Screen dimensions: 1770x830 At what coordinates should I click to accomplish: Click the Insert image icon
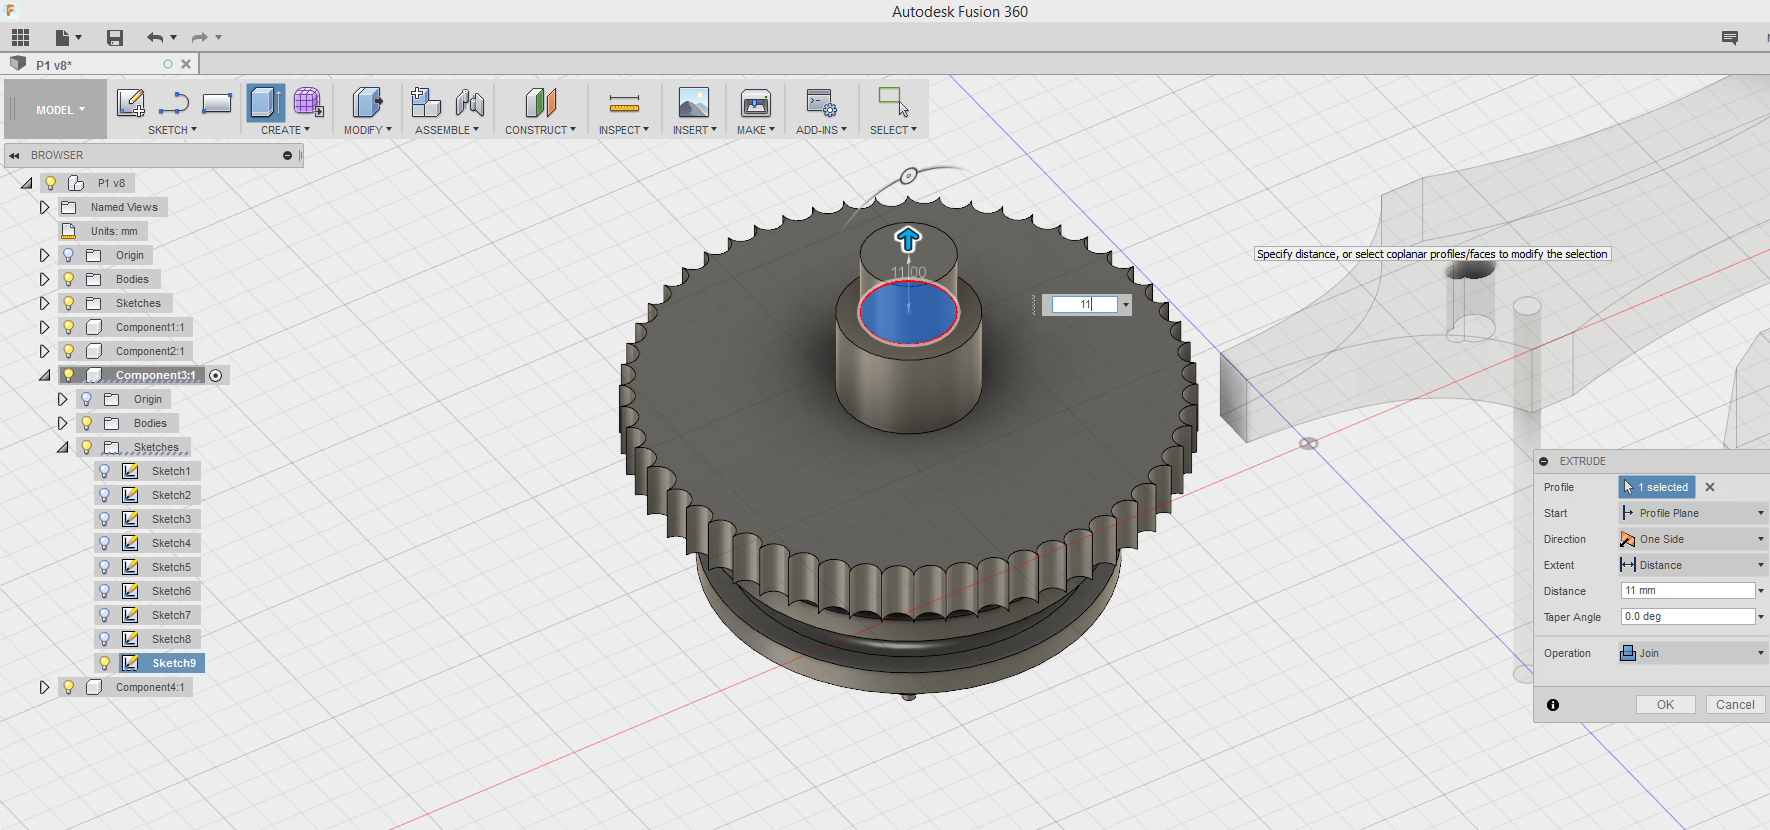(x=693, y=103)
